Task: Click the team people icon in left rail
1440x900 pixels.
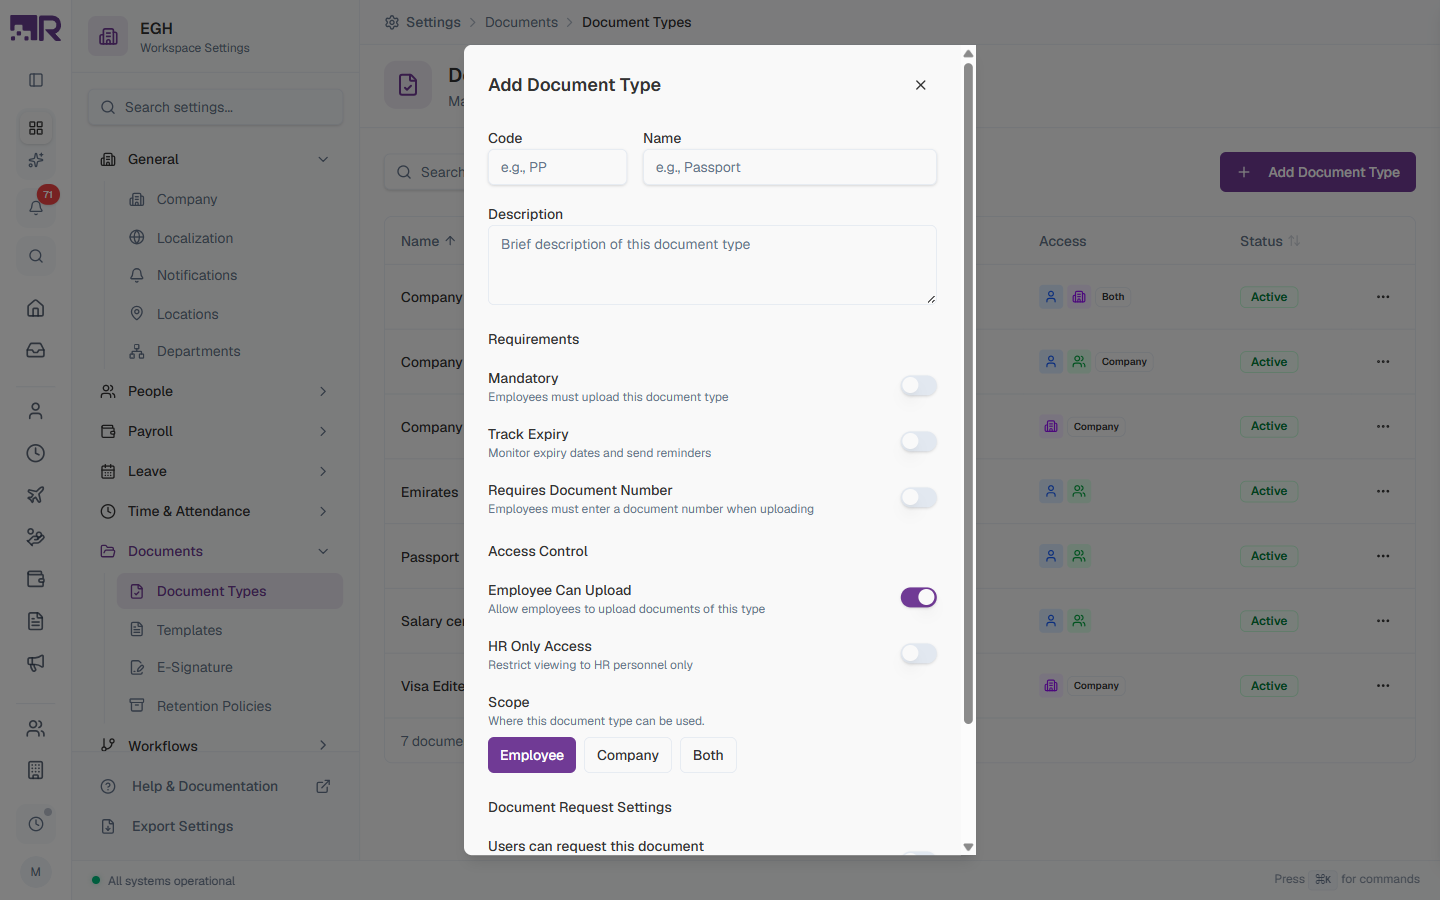Action: coord(36,728)
